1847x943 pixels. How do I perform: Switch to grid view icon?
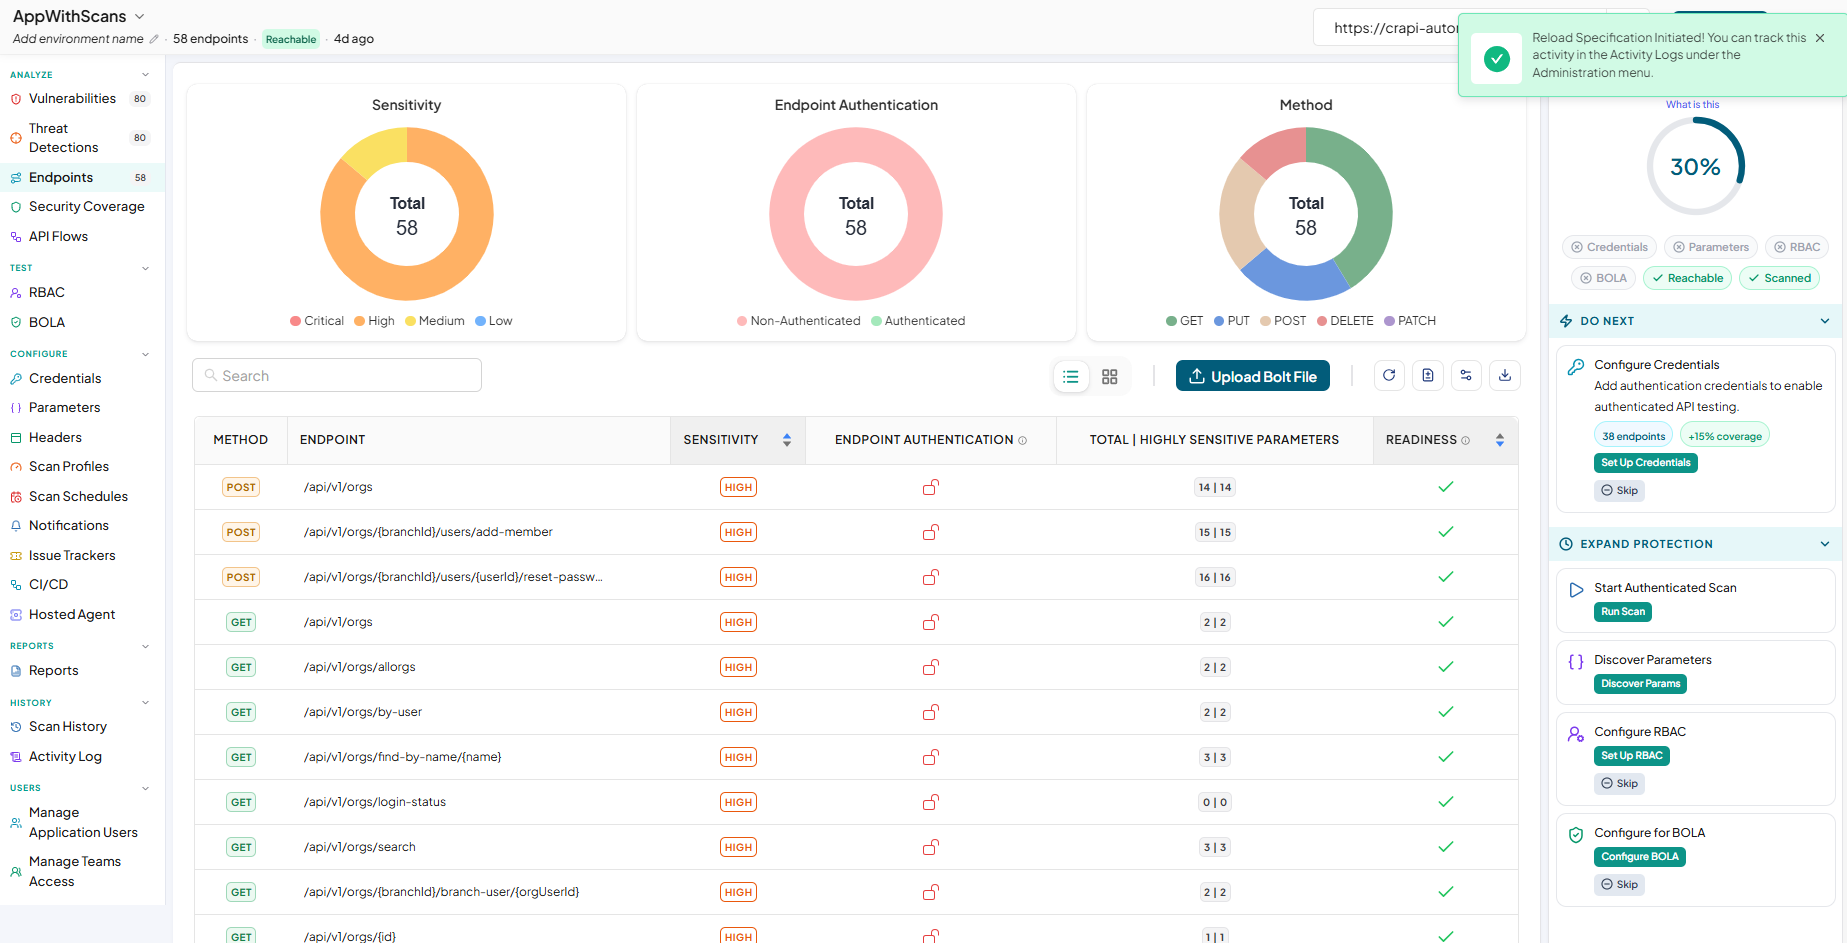pos(1110,377)
